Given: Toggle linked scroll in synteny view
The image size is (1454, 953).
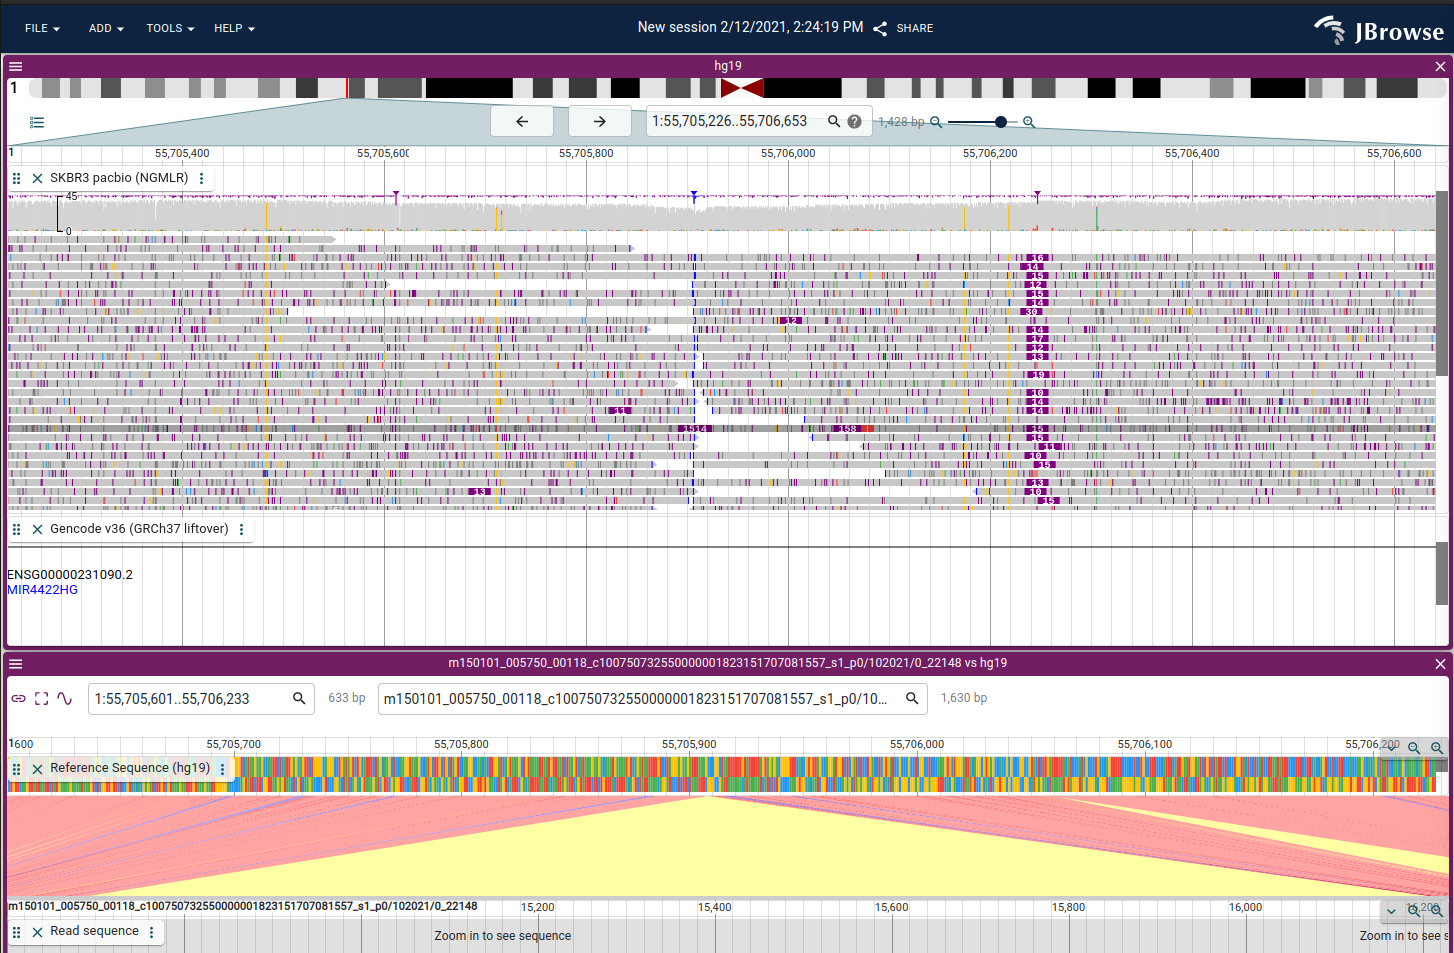Looking at the screenshot, I should [18, 698].
